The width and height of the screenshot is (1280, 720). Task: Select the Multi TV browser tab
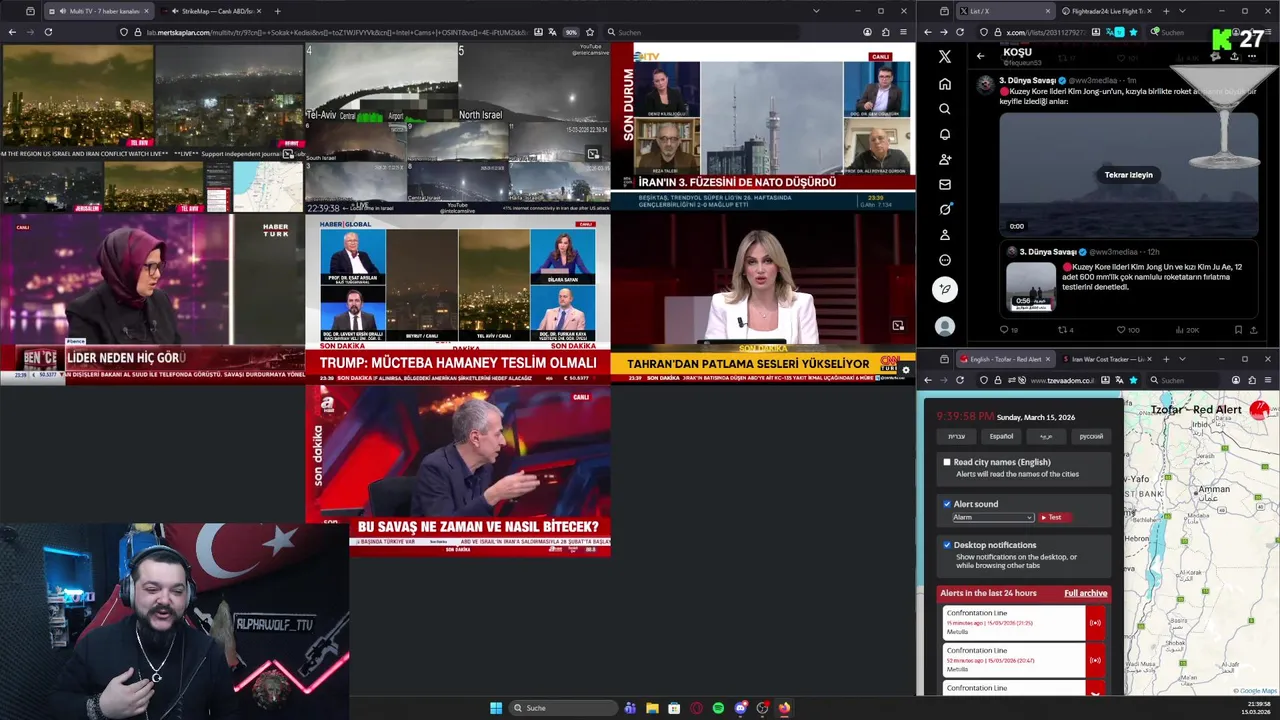point(99,11)
